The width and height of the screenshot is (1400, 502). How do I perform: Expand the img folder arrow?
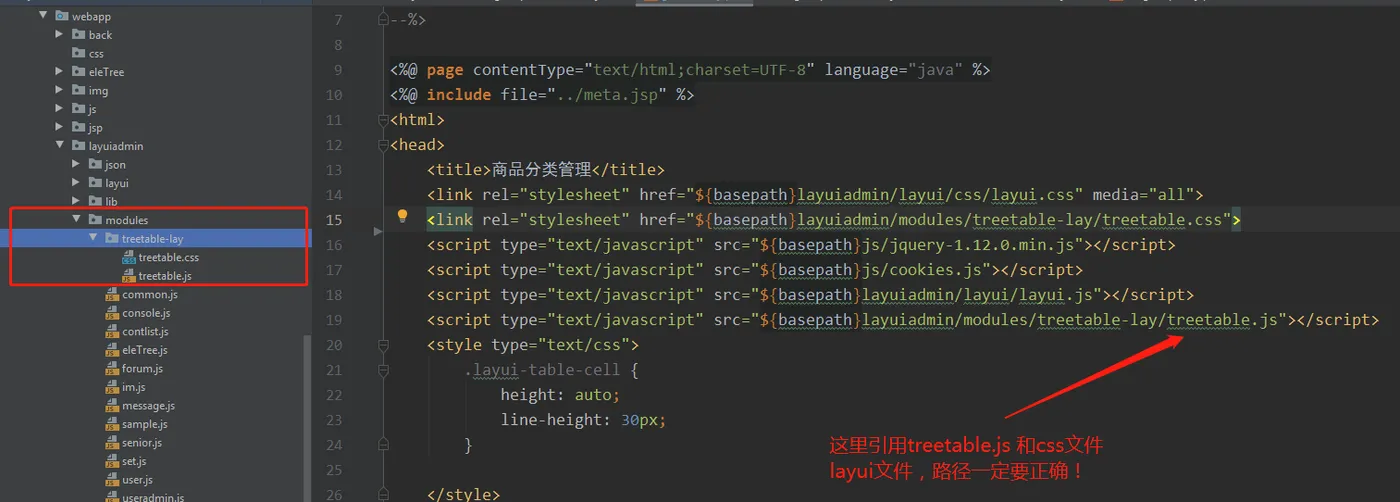point(59,90)
